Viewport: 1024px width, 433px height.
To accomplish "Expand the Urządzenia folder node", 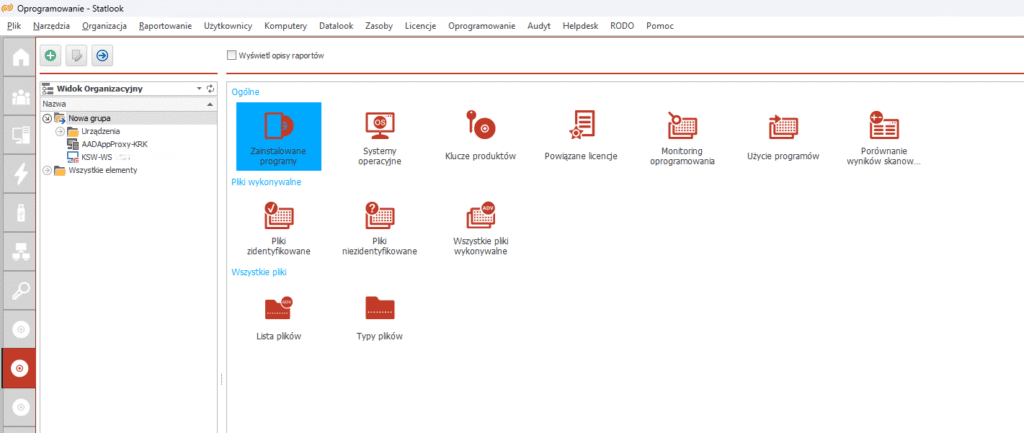I will pyautogui.click(x=60, y=131).
